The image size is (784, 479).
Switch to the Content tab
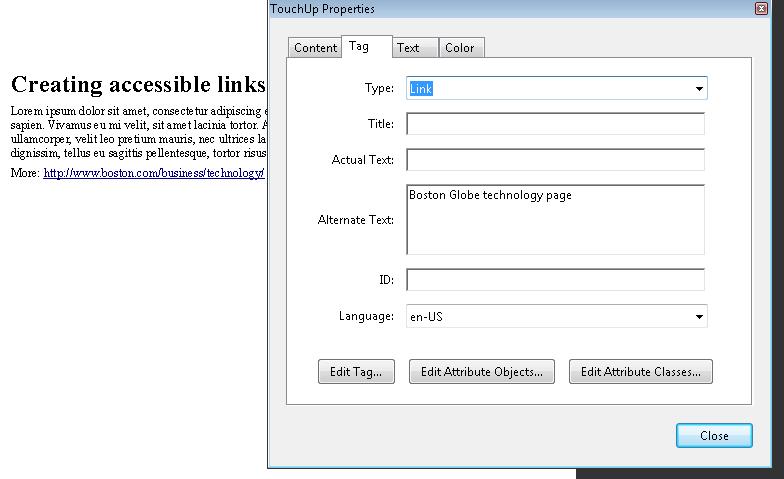click(x=315, y=48)
